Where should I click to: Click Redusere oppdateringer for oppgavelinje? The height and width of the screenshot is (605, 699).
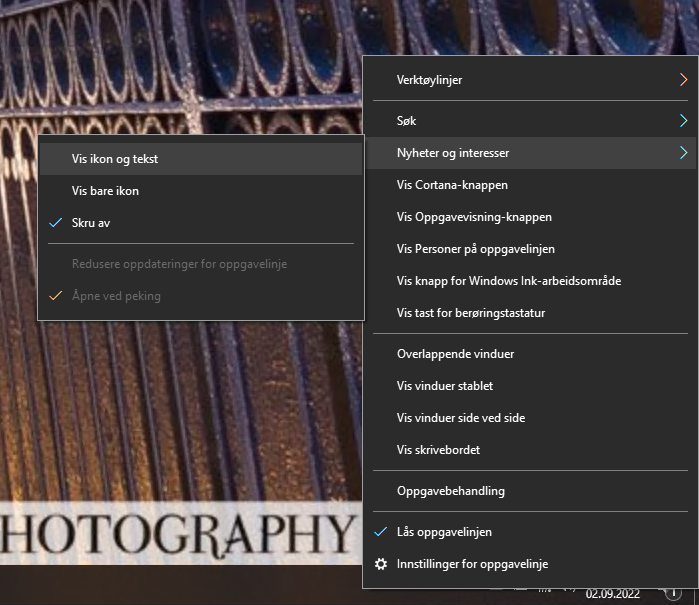[201, 264]
